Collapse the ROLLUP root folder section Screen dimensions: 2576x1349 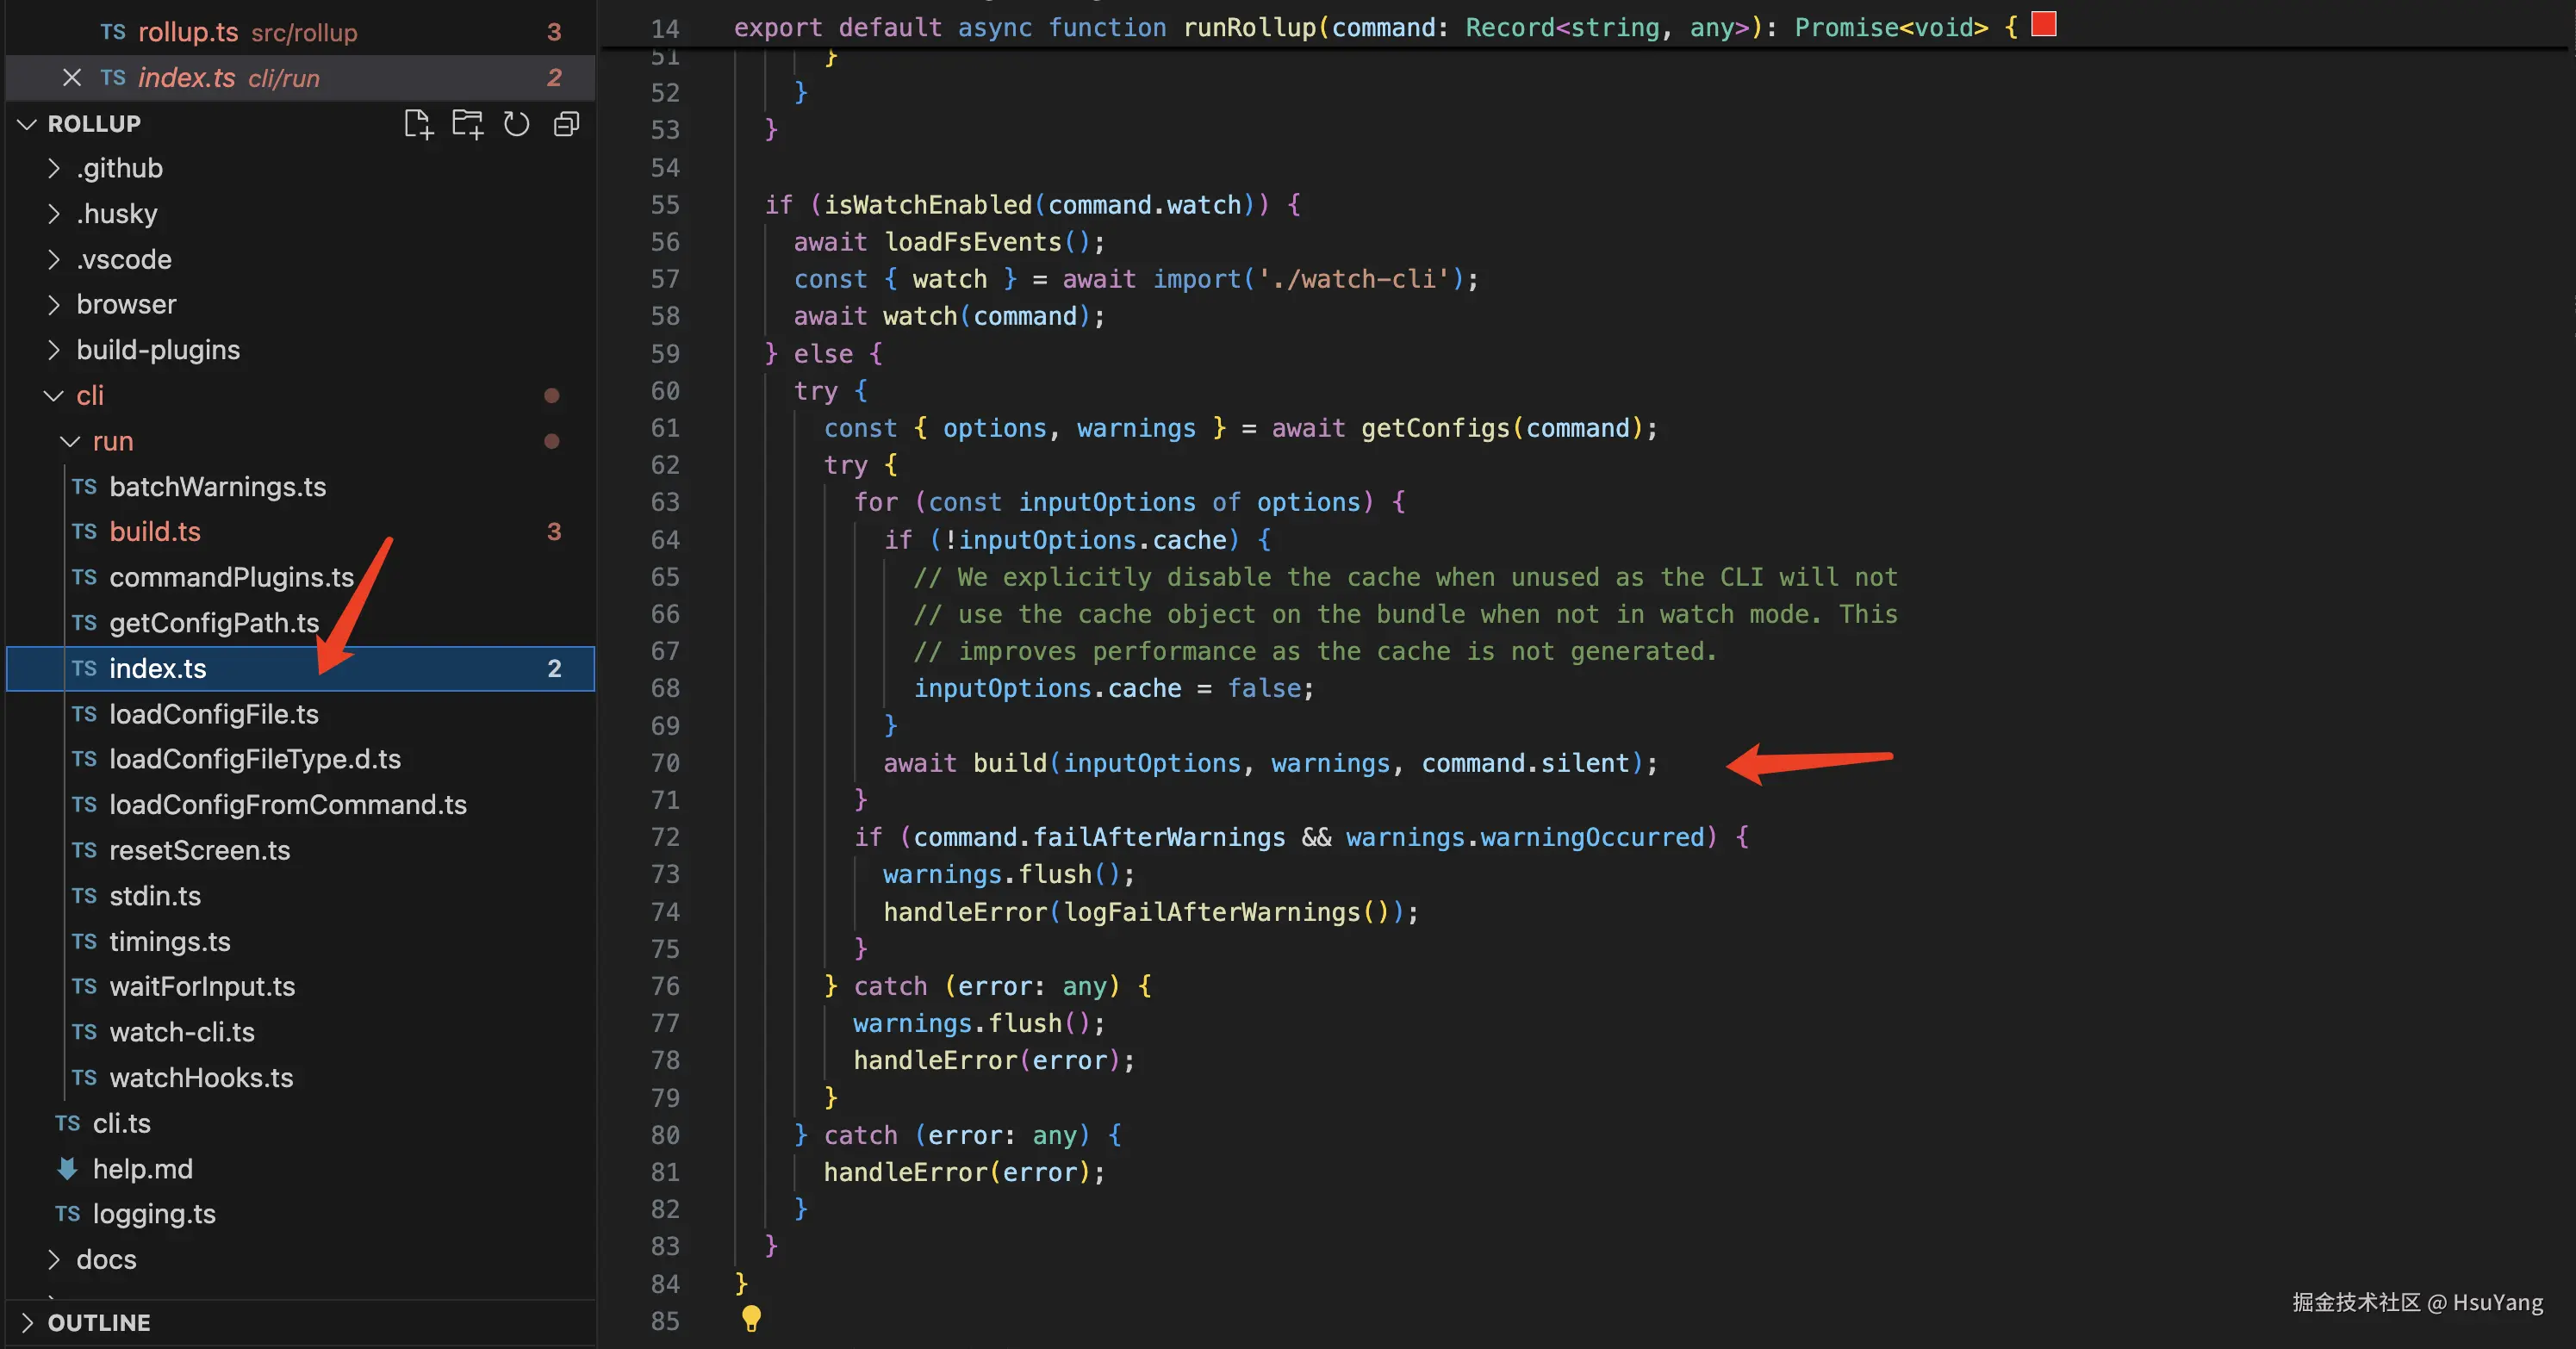point(27,124)
